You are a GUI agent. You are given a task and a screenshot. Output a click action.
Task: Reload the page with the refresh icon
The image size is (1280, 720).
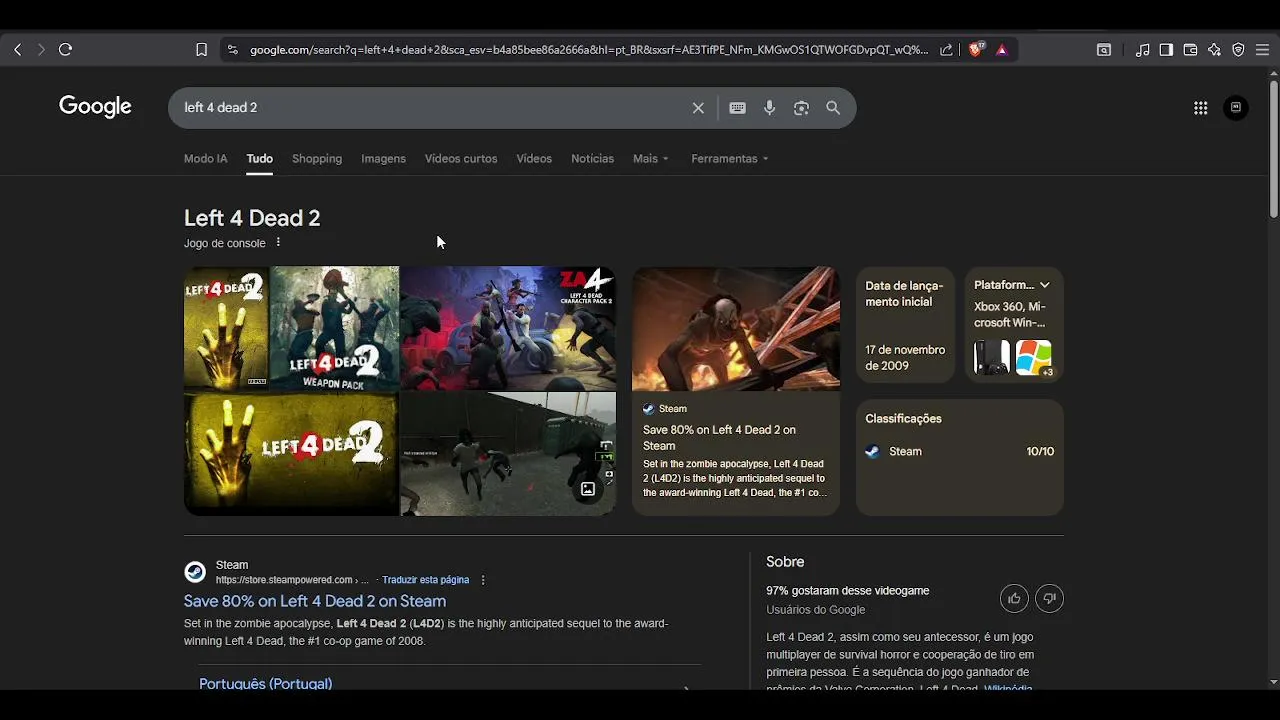click(x=66, y=49)
